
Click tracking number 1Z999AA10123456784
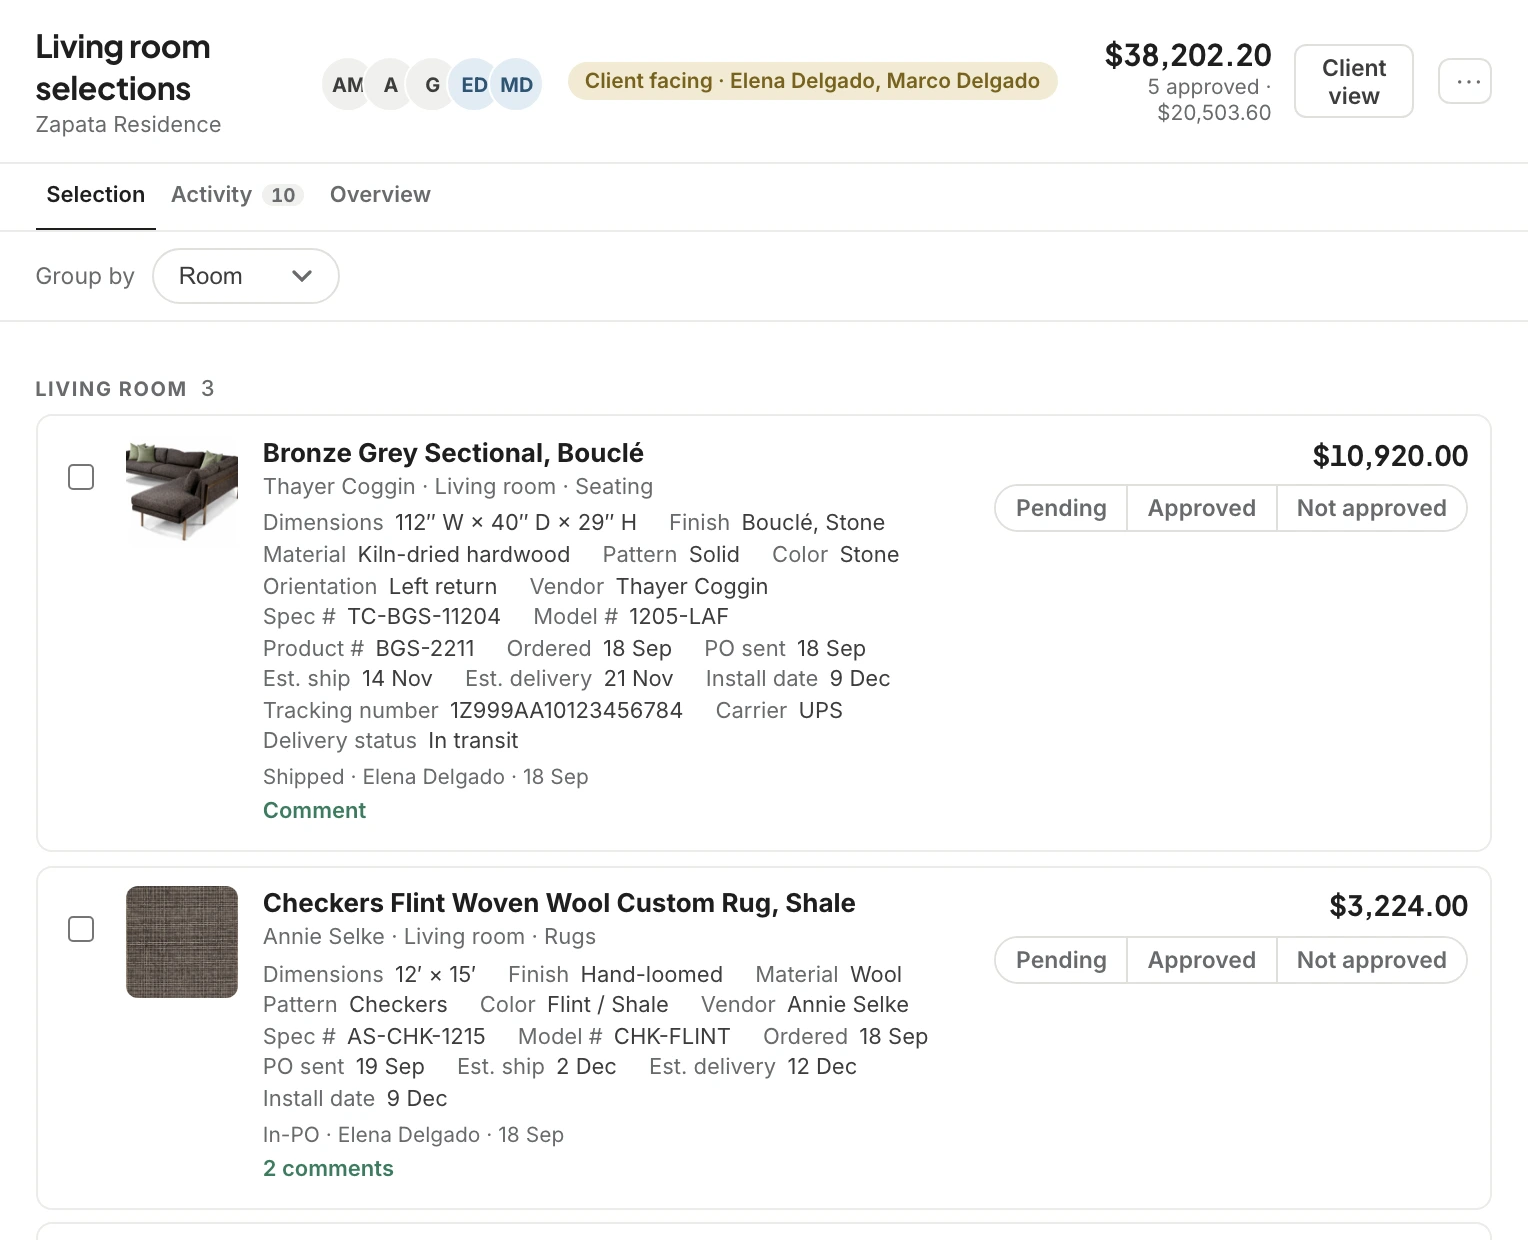pos(566,710)
